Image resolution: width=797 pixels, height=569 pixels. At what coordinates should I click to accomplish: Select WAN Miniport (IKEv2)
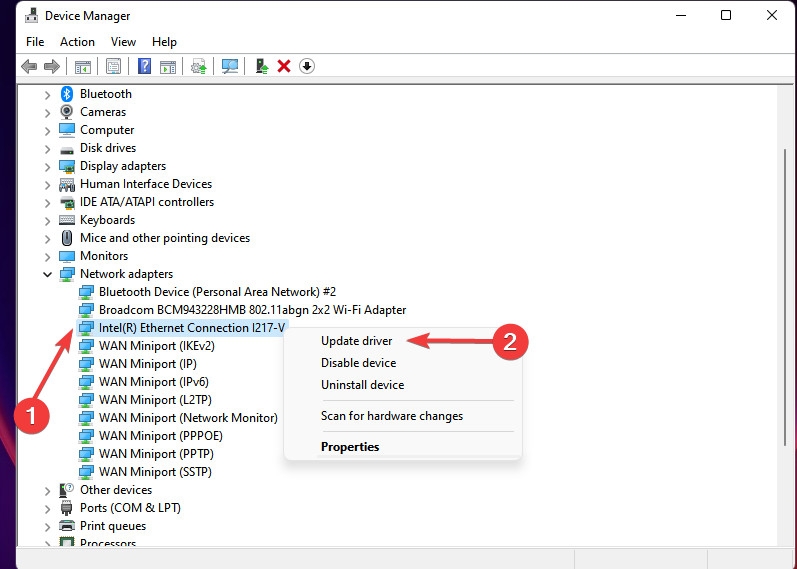click(x=157, y=346)
